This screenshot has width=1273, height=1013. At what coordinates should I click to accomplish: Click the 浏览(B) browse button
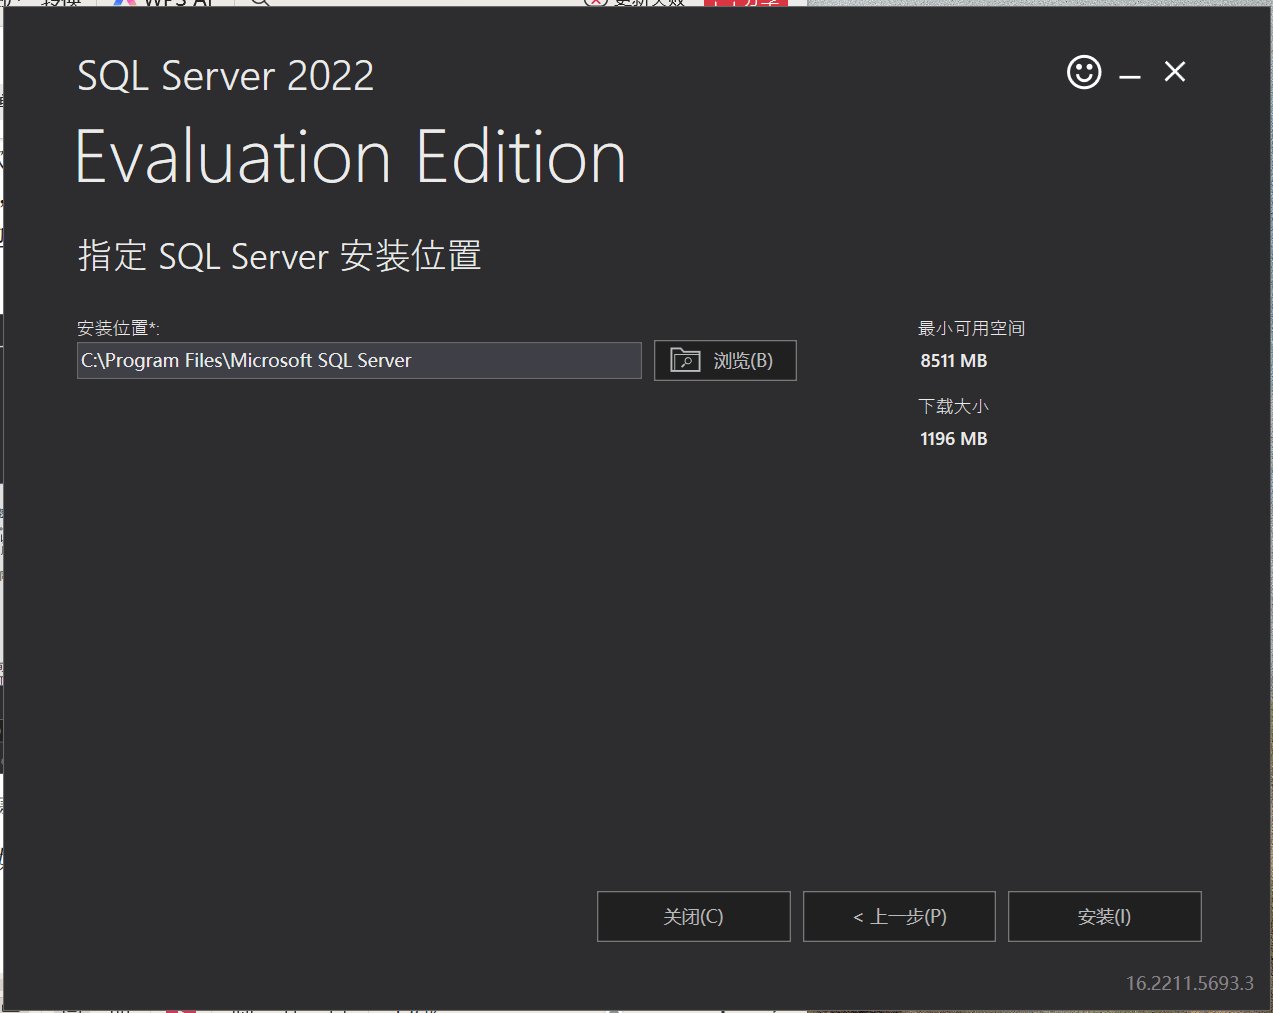click(725, 361)
